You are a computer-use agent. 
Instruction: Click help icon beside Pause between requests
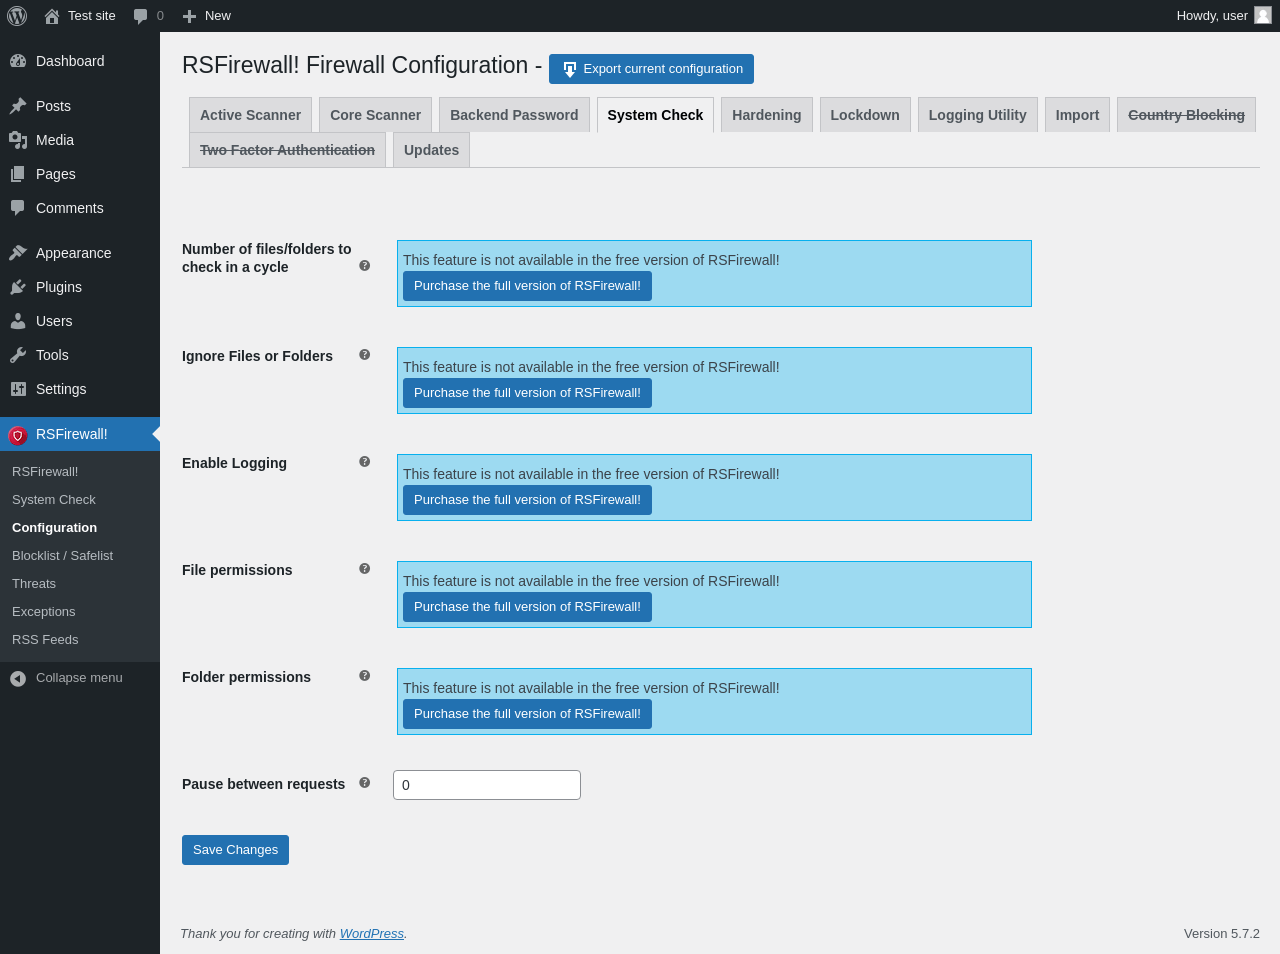pos(365,783)
